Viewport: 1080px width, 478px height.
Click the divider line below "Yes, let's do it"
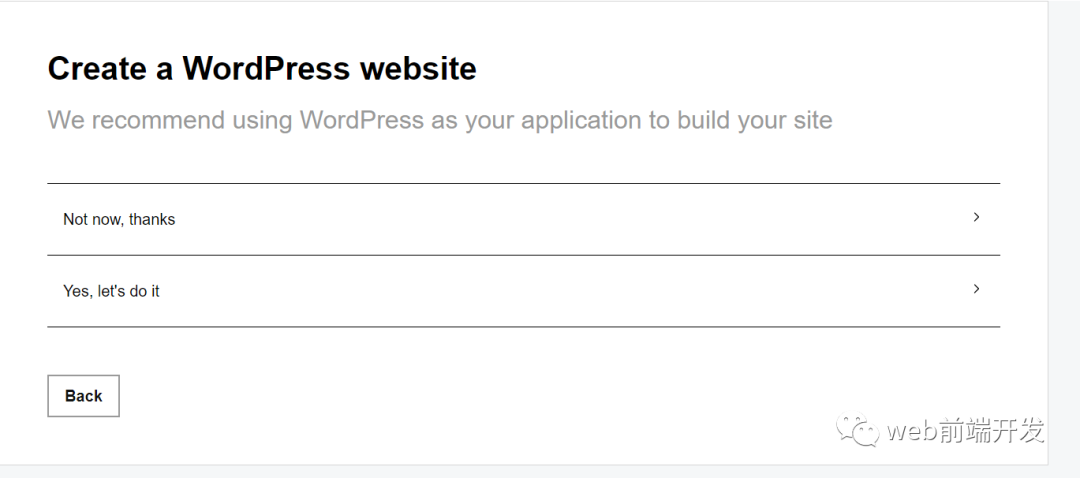point(523,327)
